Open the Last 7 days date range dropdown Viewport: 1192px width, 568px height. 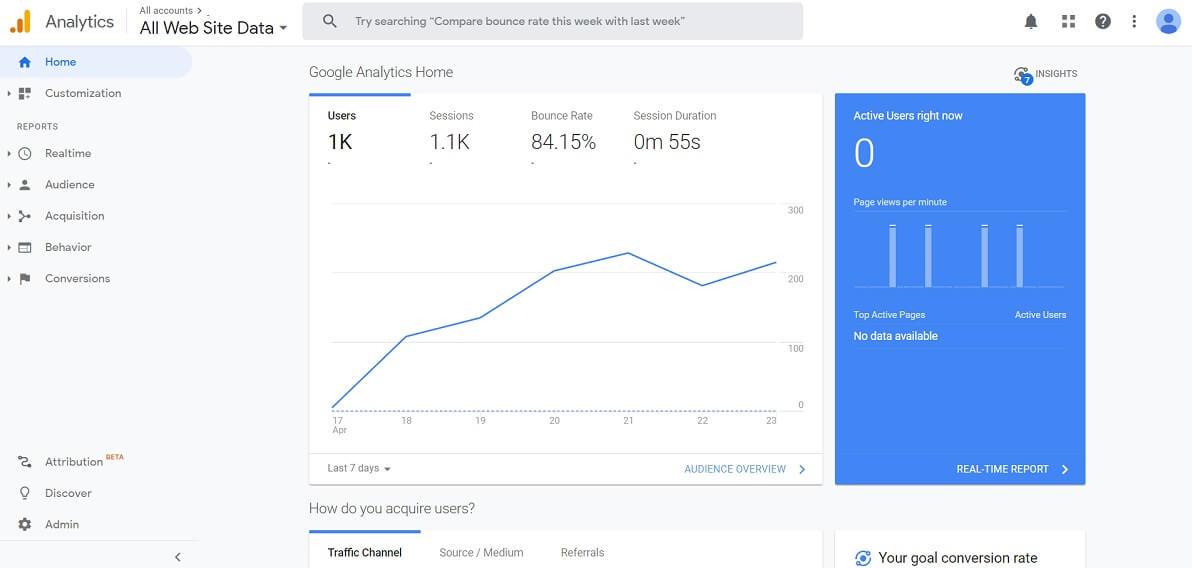pyautogui.click(x=359, y=468)
